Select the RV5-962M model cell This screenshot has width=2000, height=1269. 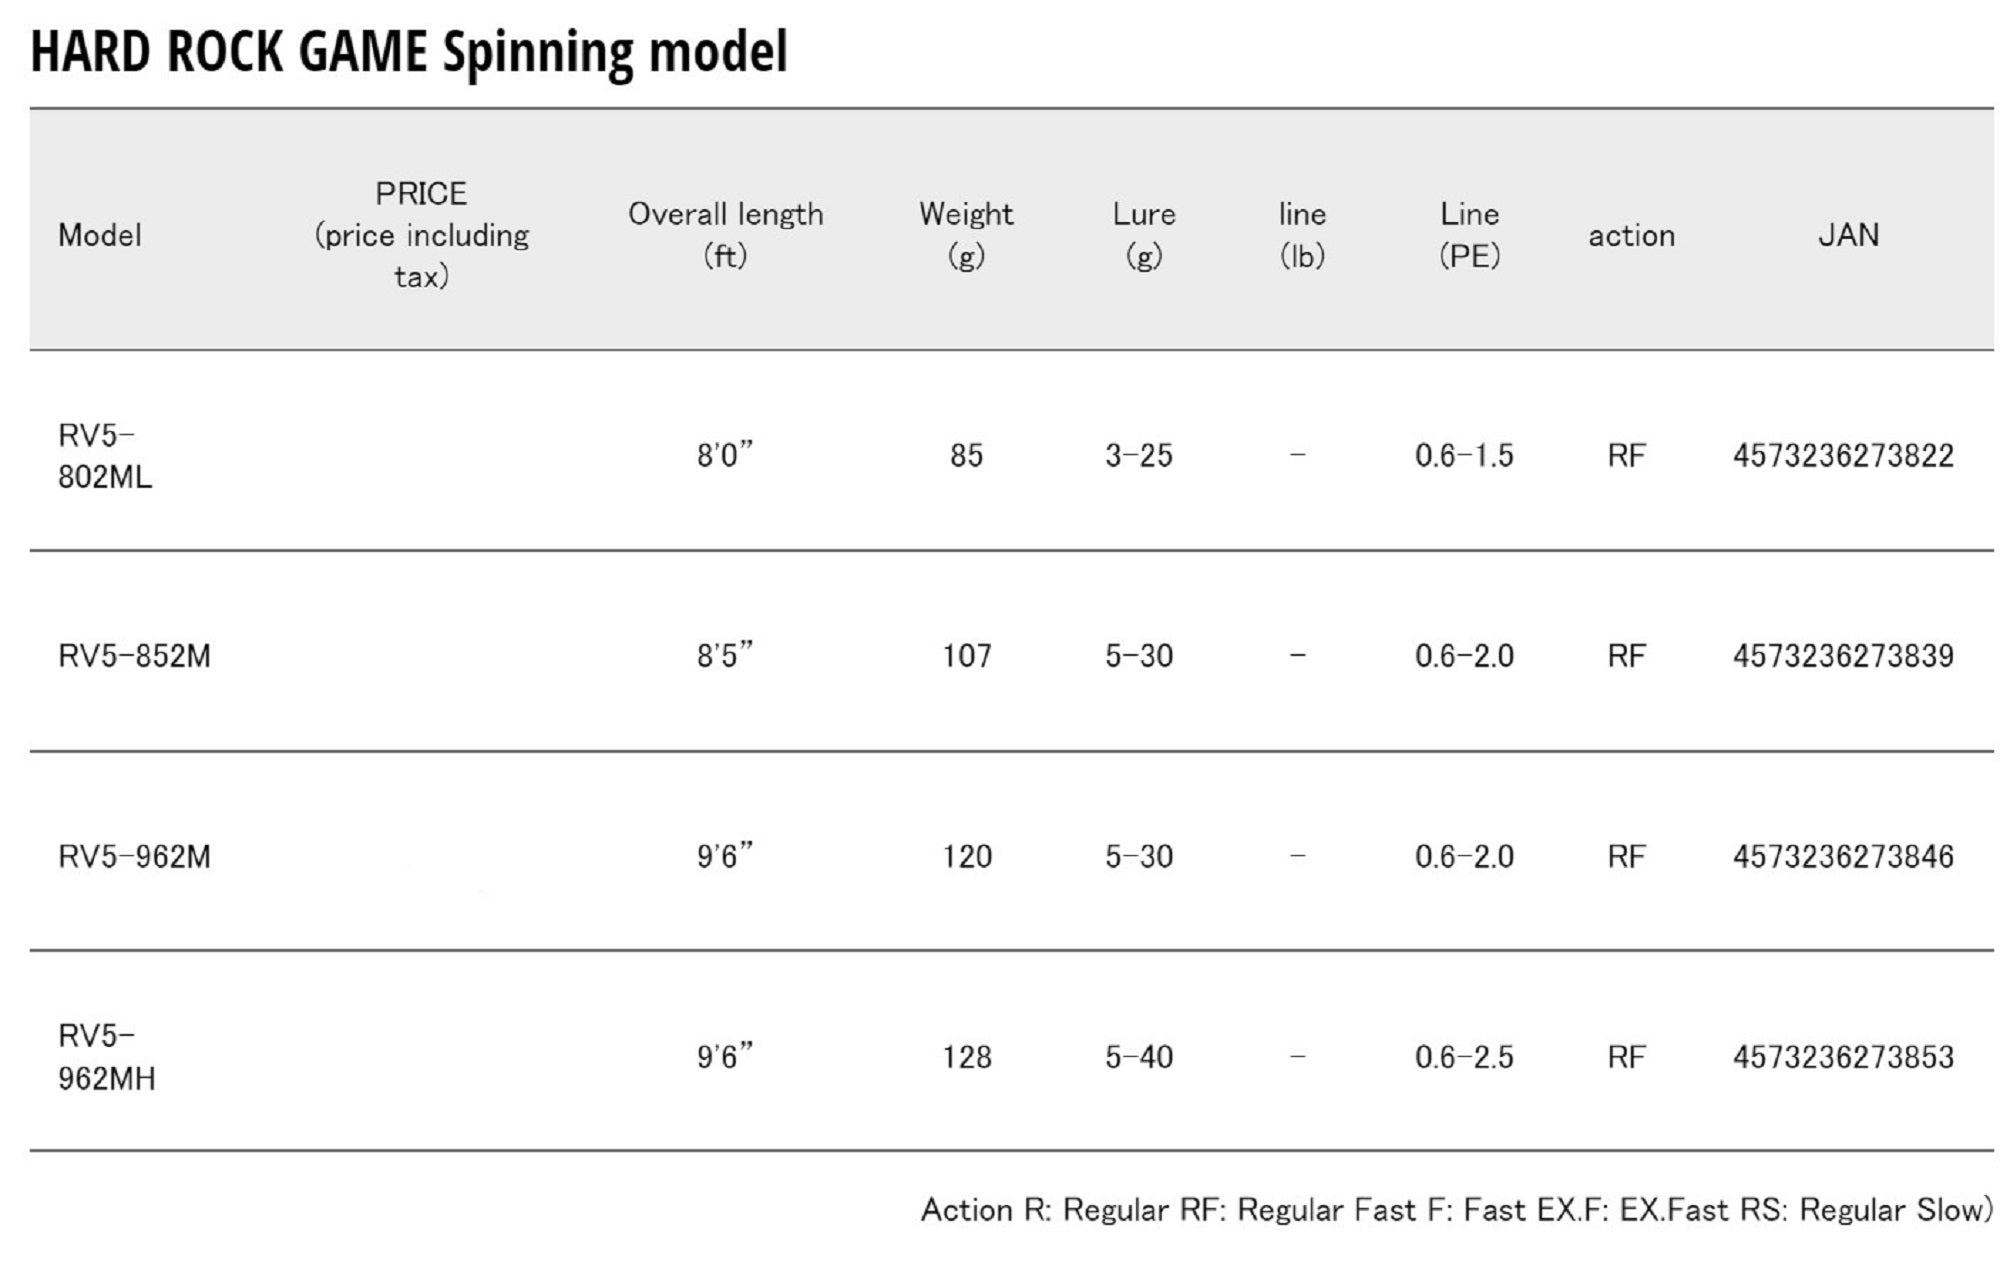click(x=134, y=857)
